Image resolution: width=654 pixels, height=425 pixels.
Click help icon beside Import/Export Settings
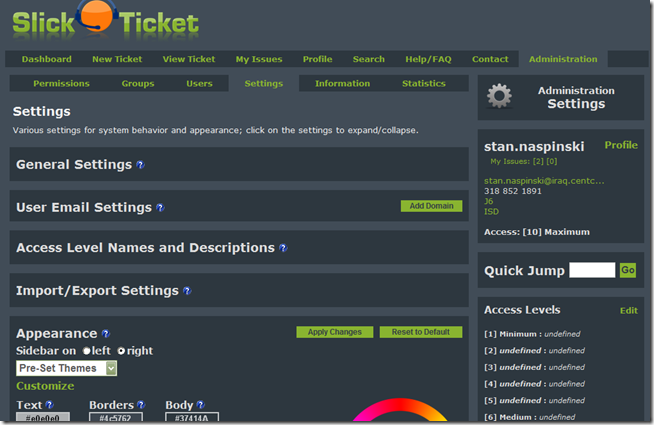[x=187, y=292]
